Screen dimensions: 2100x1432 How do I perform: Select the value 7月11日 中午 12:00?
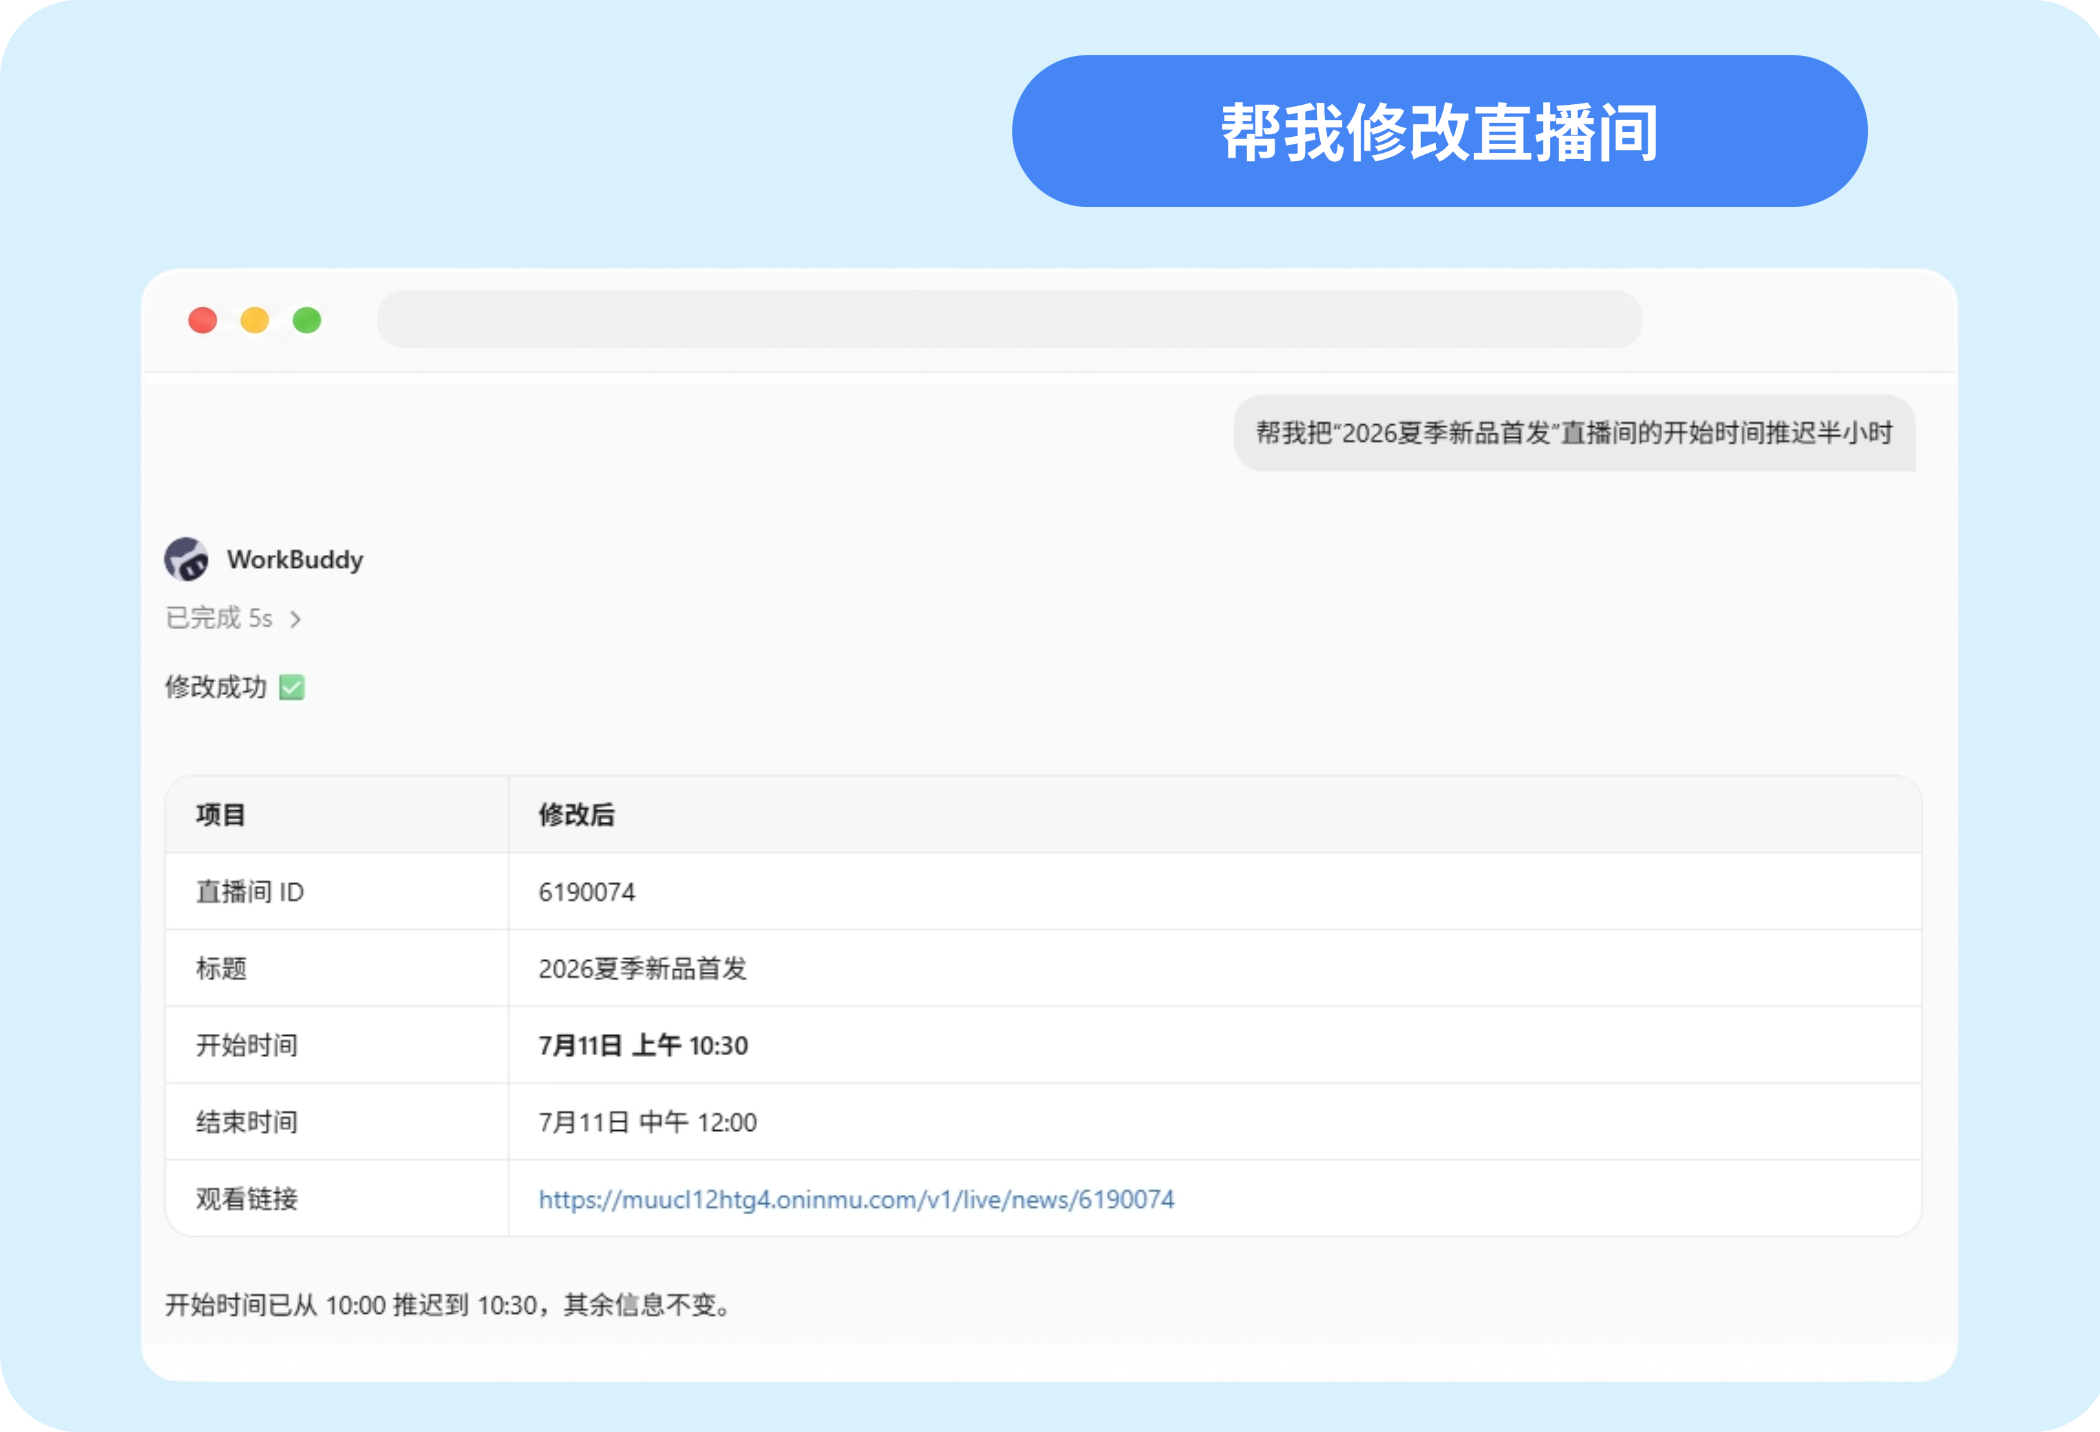[648, 1122]
